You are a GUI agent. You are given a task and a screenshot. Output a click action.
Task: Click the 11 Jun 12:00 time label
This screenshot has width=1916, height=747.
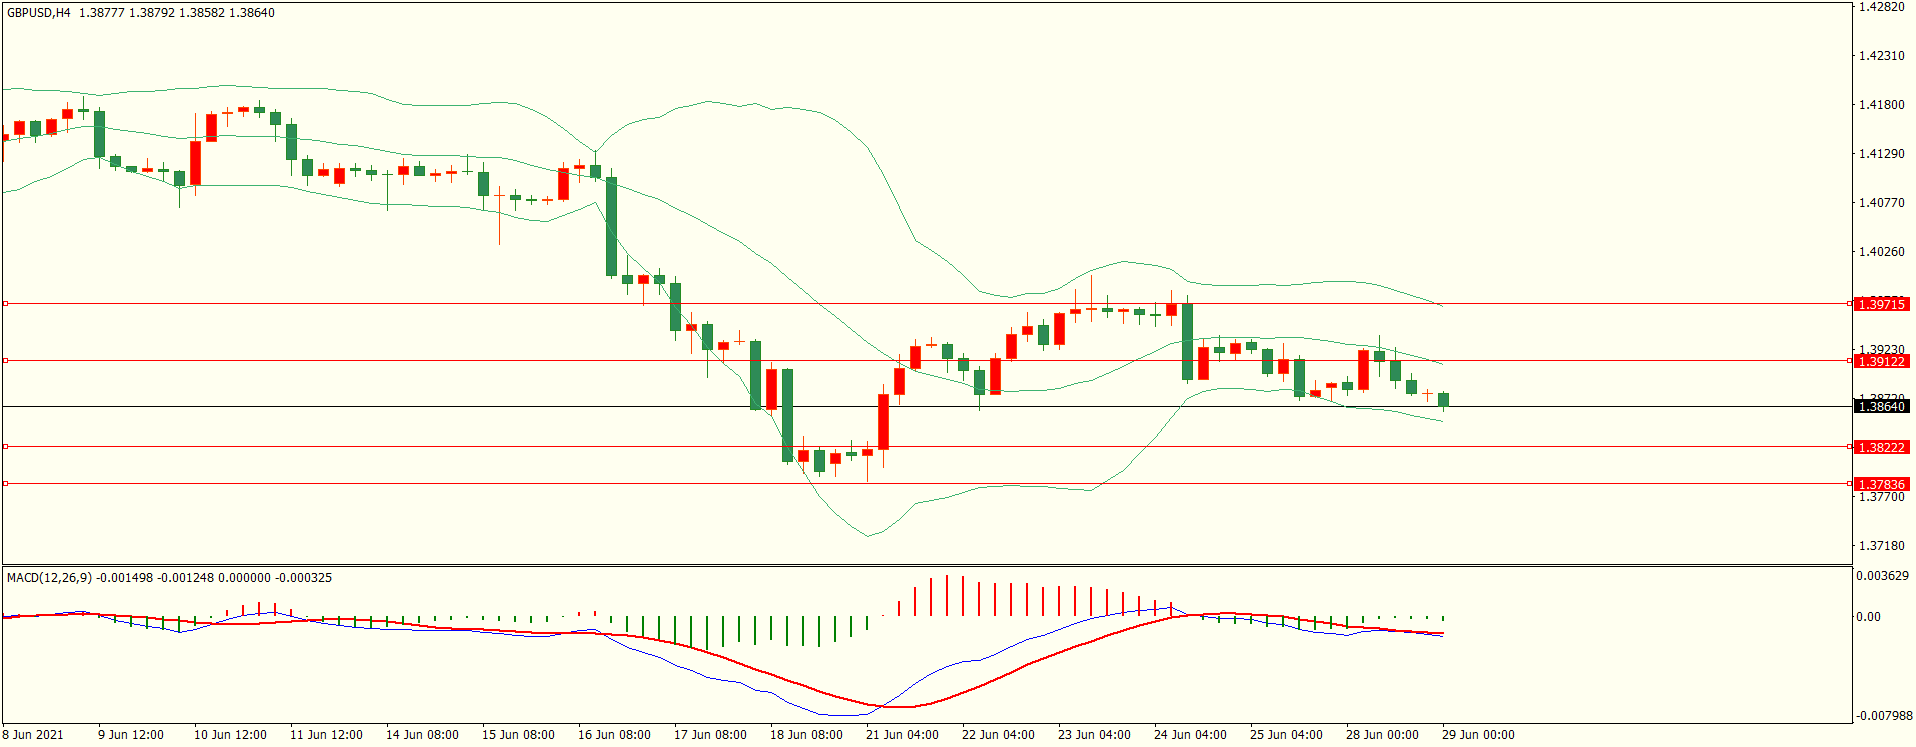tap(326, 735)
